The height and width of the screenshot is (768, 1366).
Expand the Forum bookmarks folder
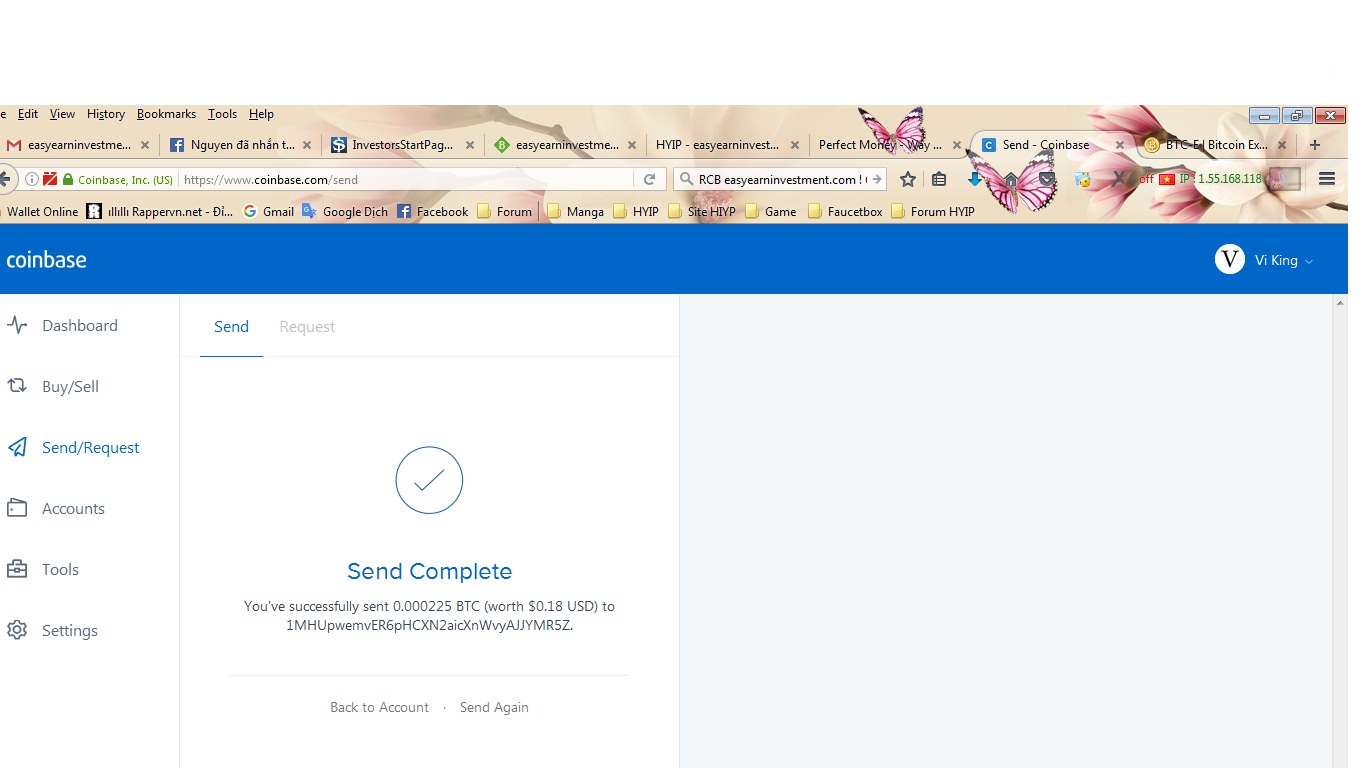505,211
